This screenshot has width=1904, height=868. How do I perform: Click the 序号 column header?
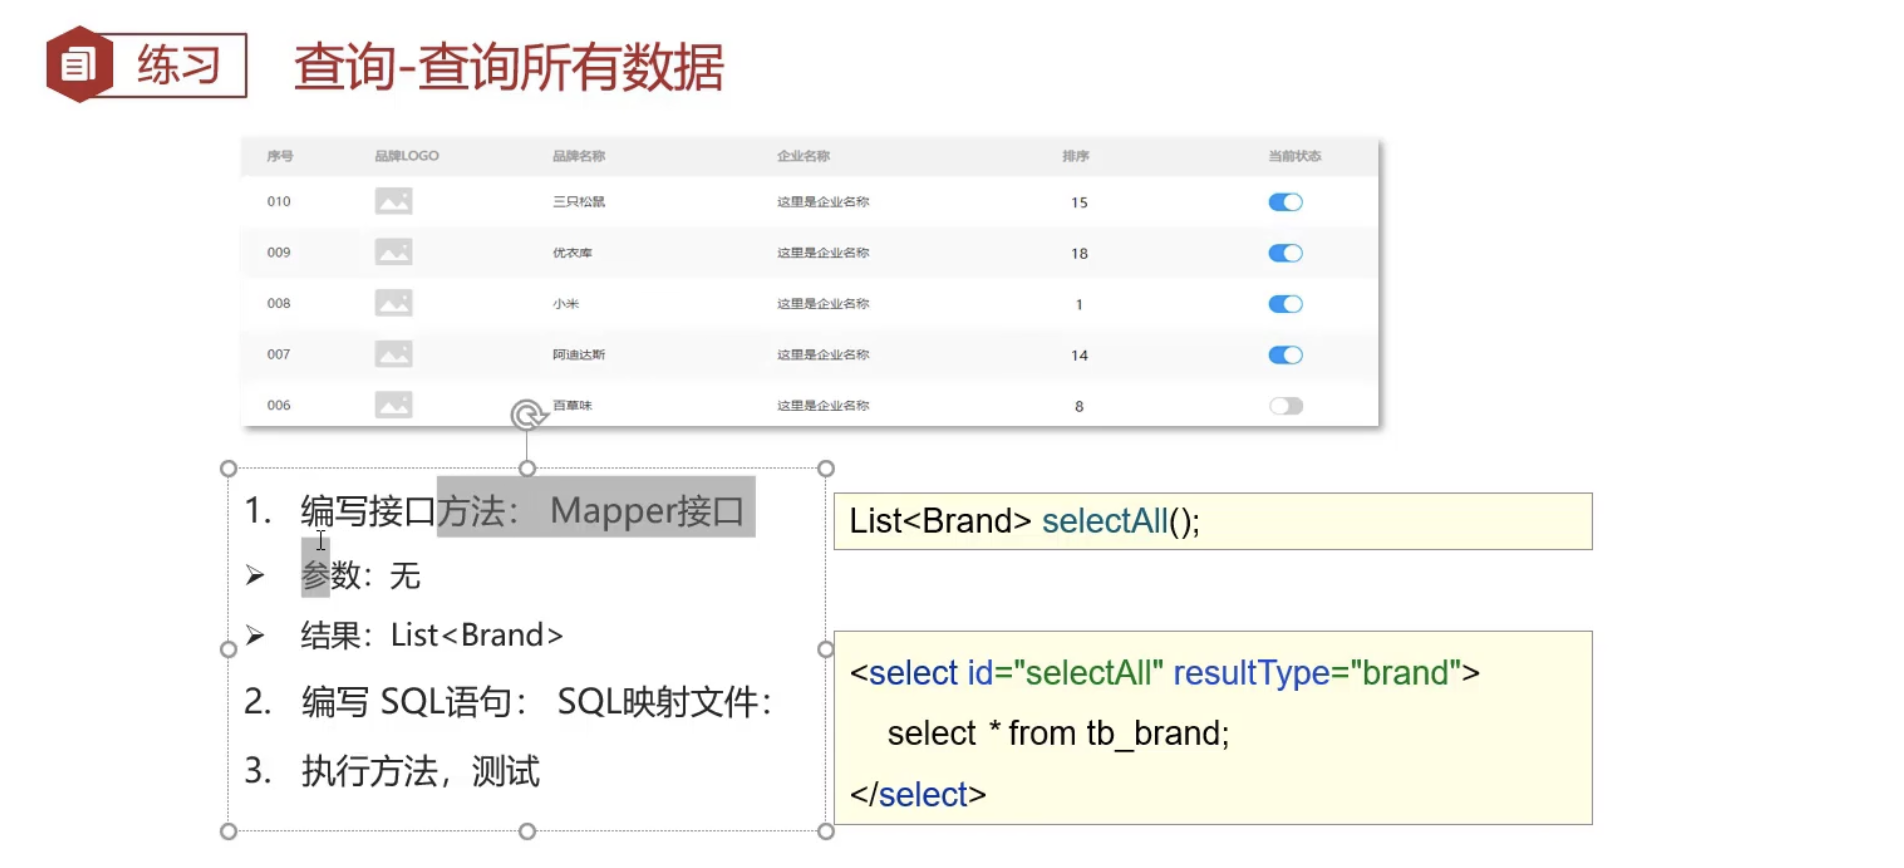tap(280, 156)
